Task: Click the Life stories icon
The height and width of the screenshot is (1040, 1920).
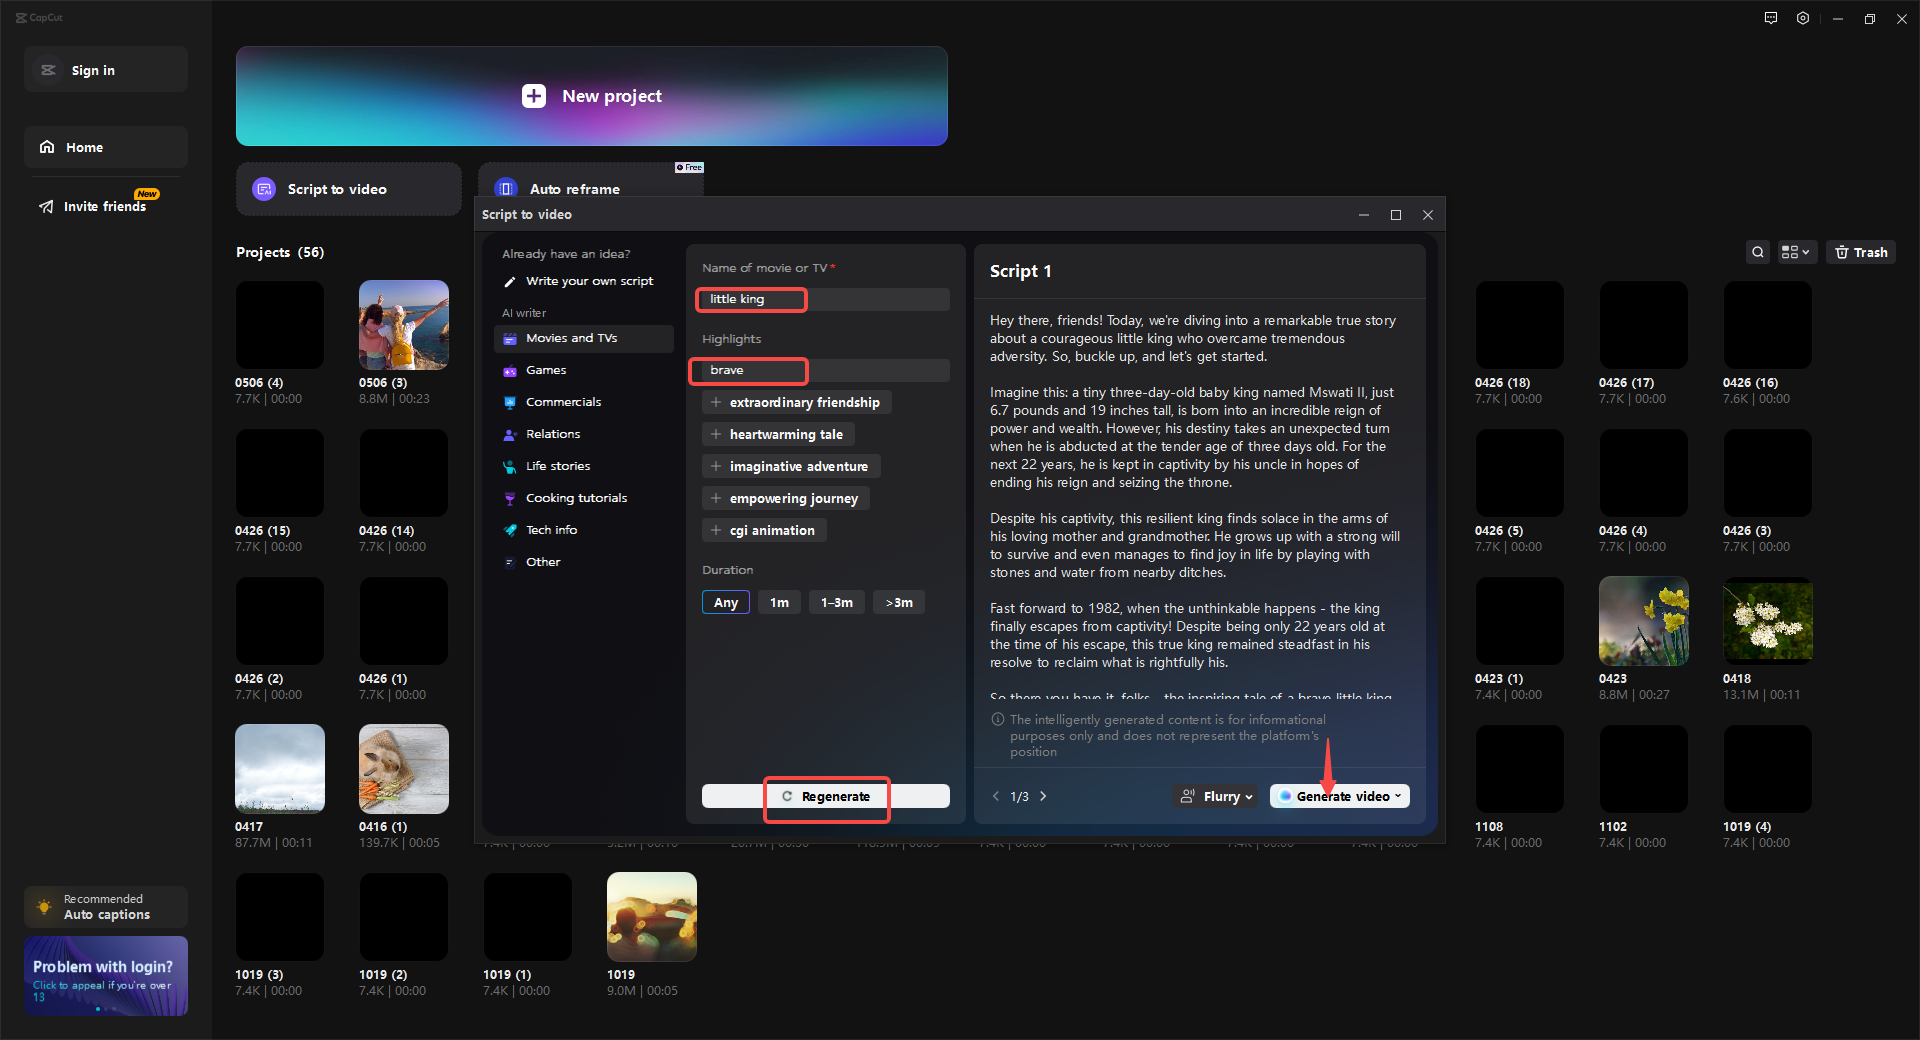Action: [x=510, y=466]
